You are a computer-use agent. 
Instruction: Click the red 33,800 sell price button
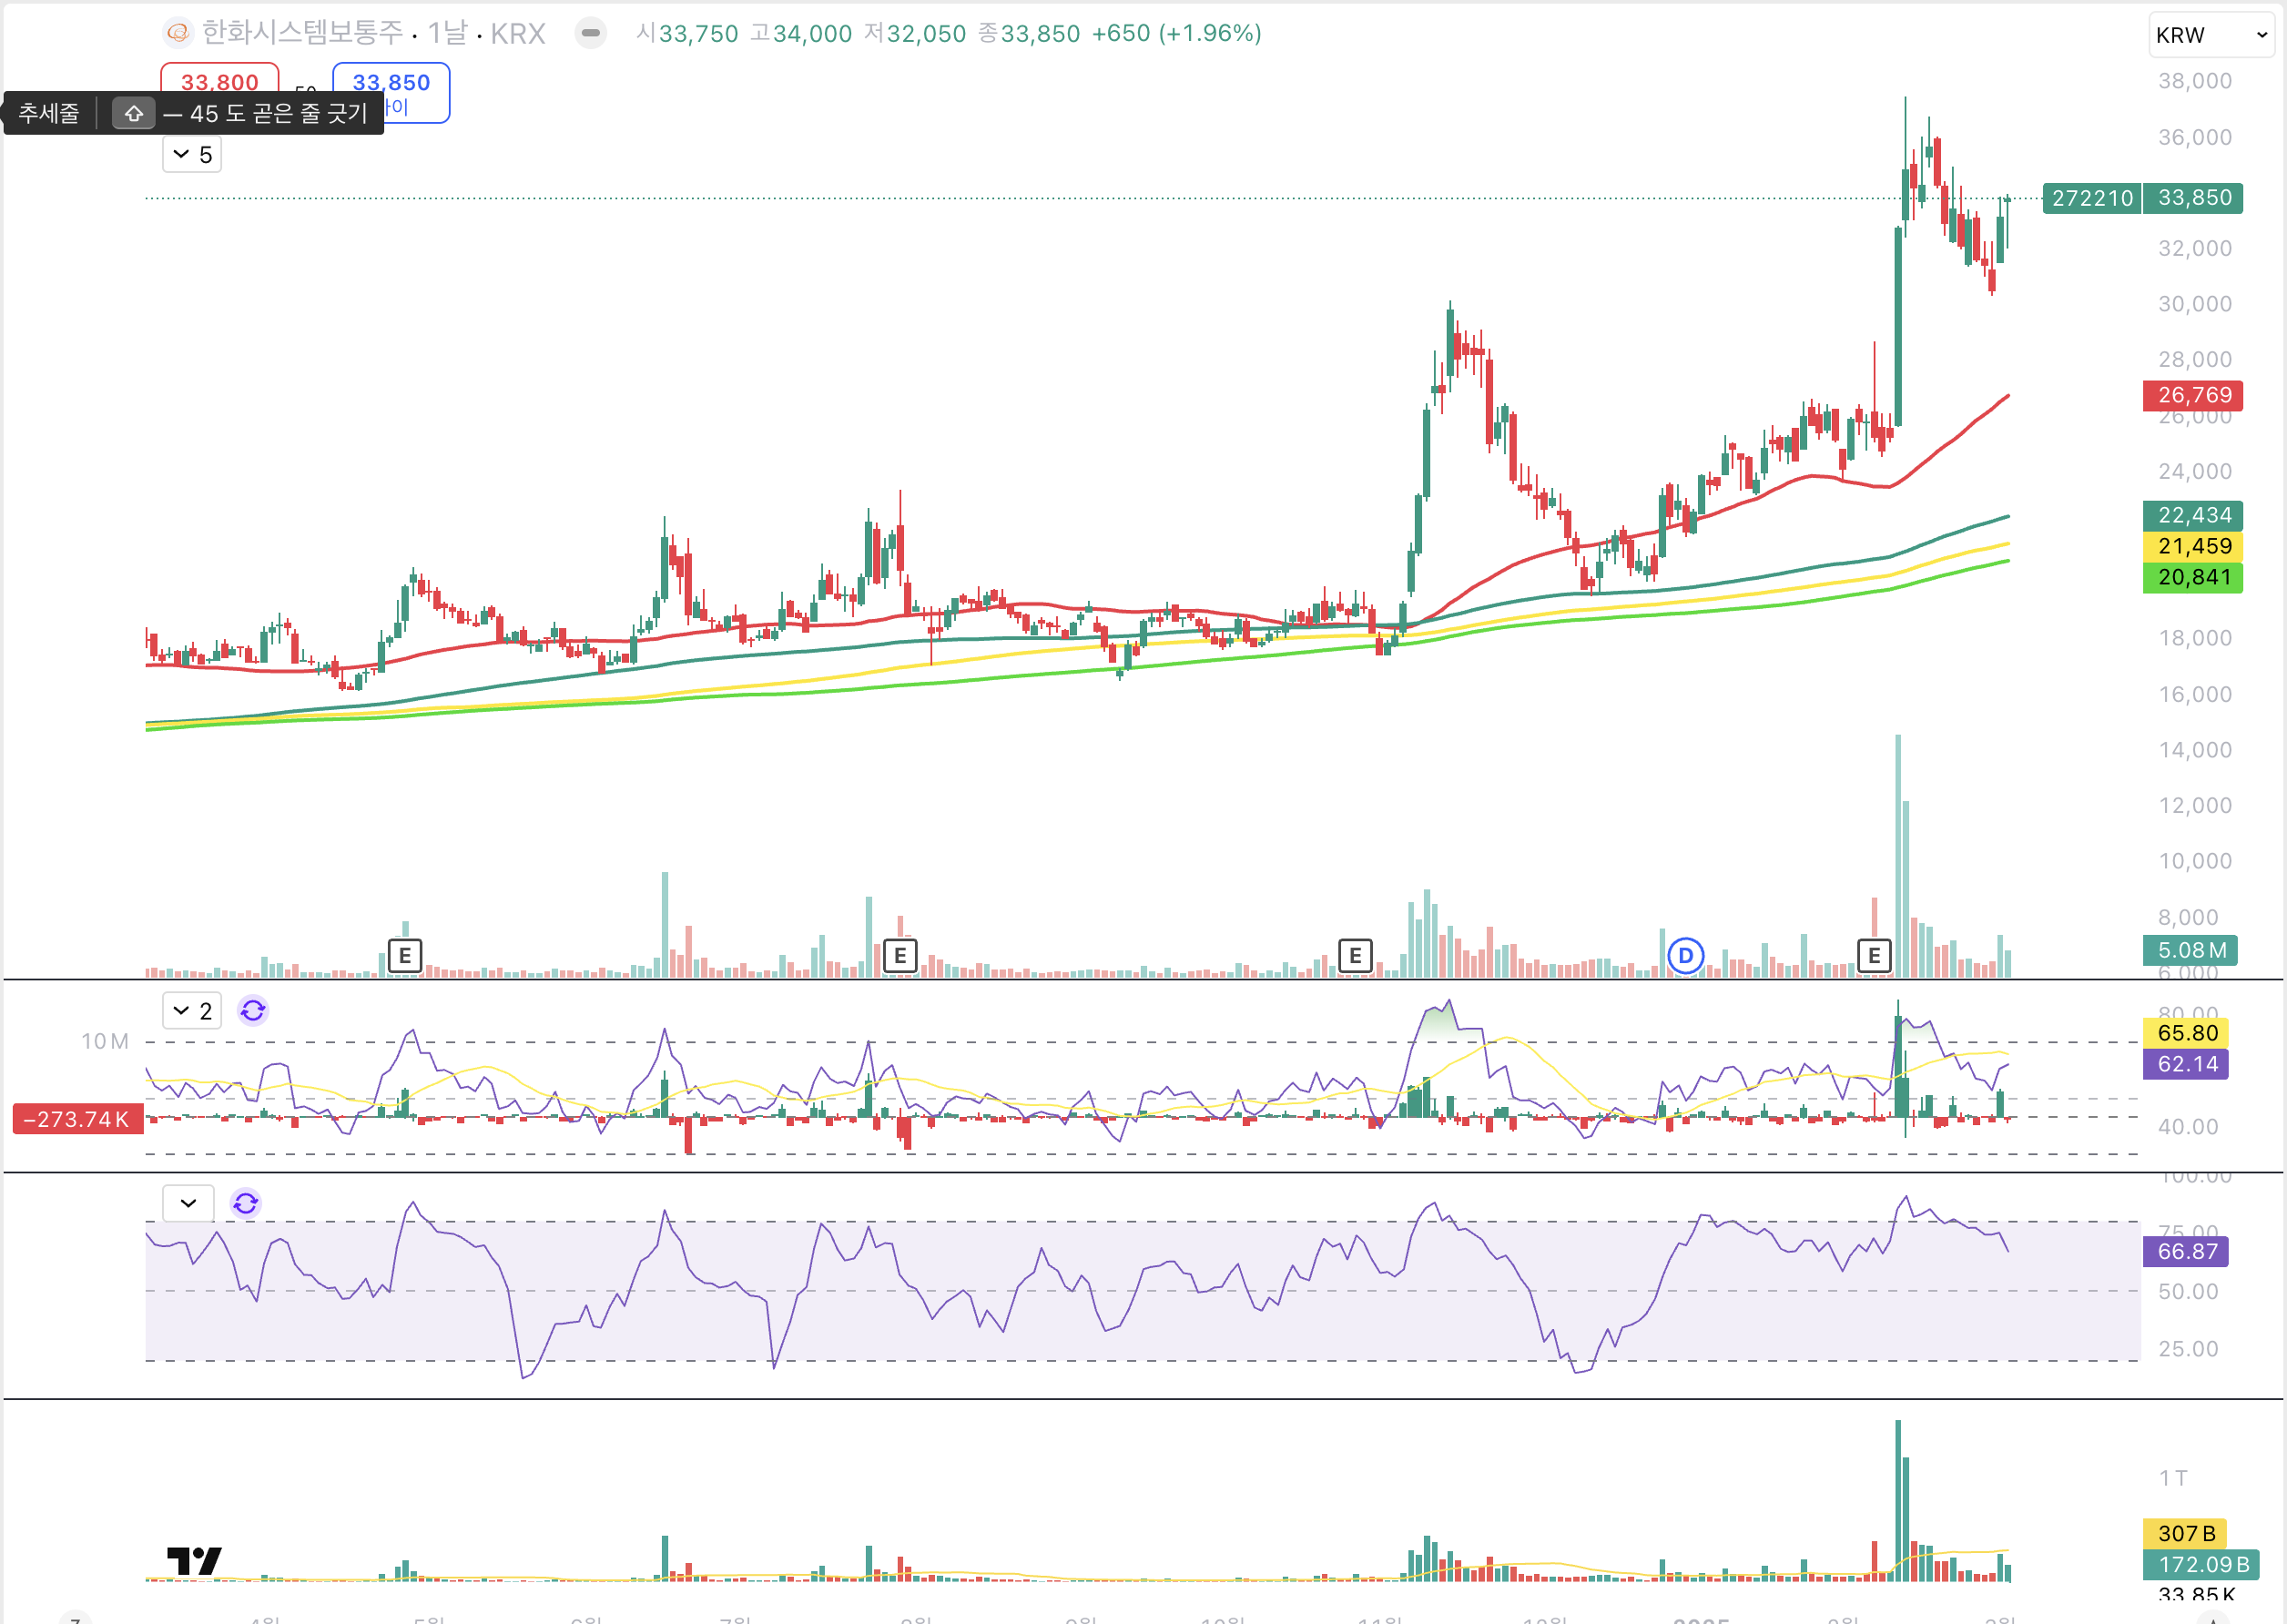point(220,78)
